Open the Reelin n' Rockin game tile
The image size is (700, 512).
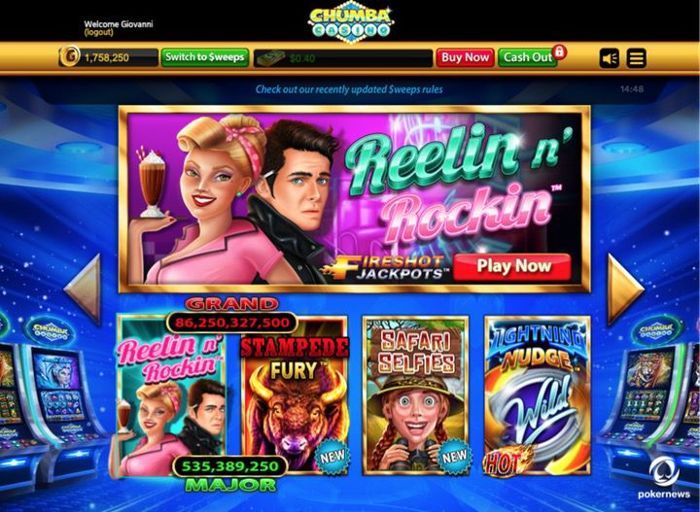click(171, 395)
